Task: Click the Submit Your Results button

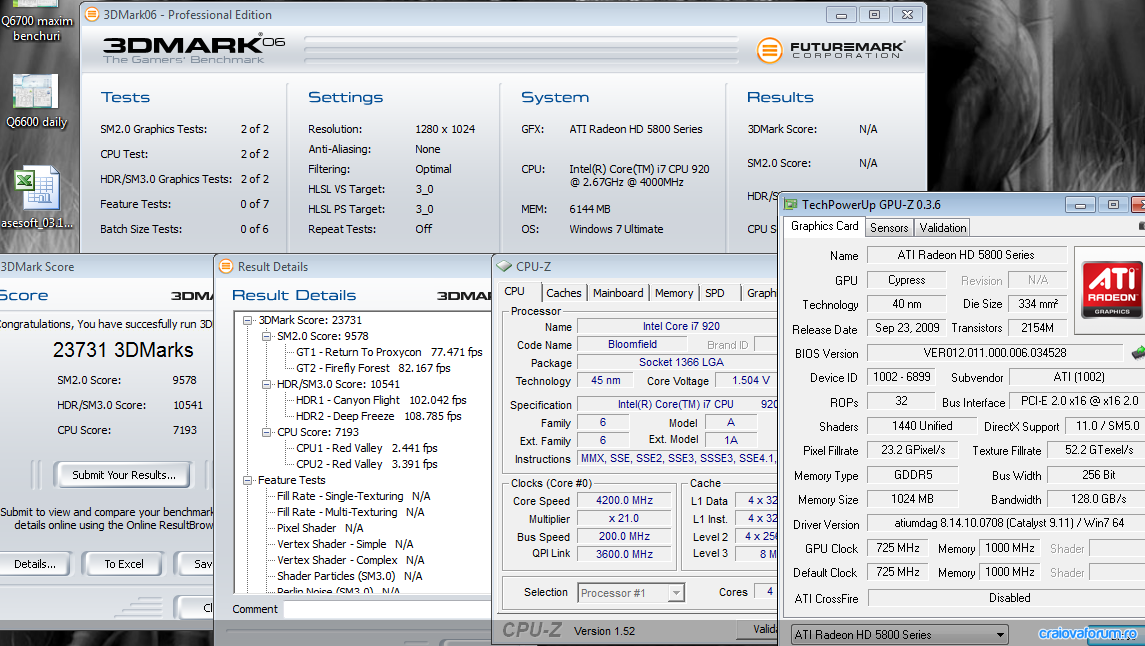Action: coord(123,475)
